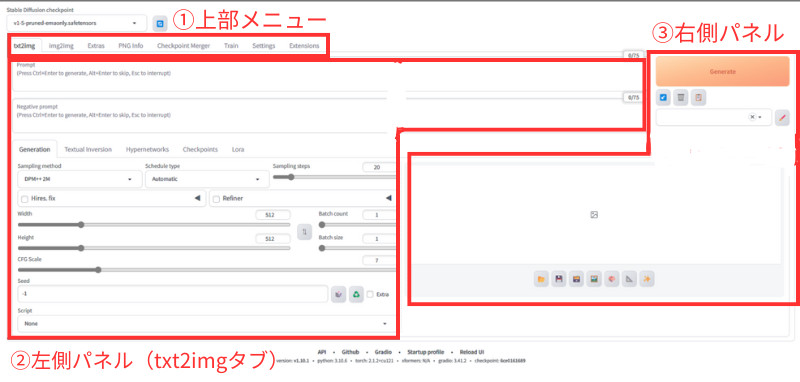800x382 pixels.
Task: Expand the Hires. fix section arrow
Action: click(197, 198)
